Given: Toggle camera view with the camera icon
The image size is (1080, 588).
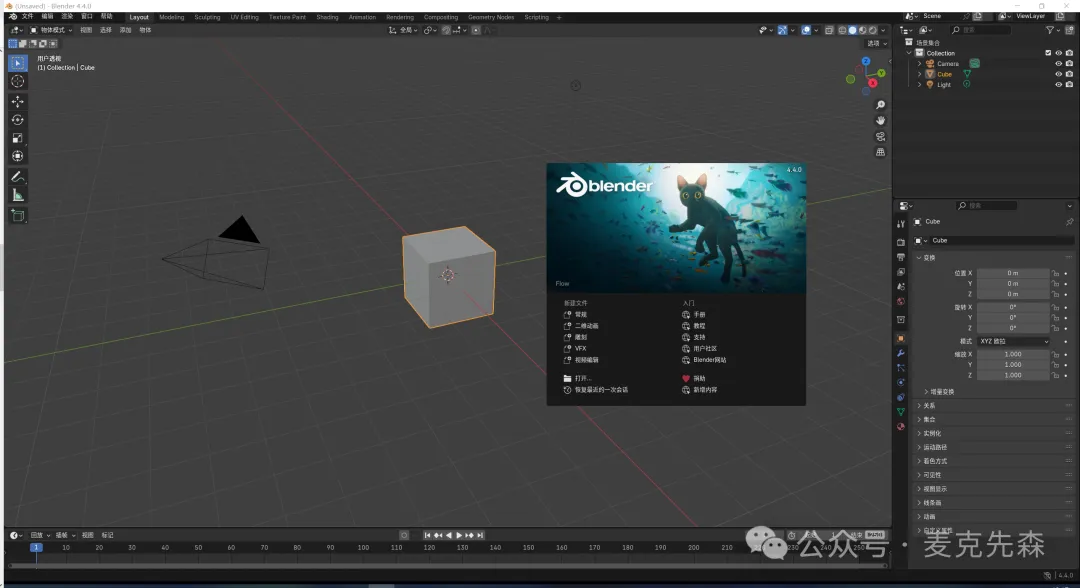Looking at the screenshot, I should coord(880,136).
